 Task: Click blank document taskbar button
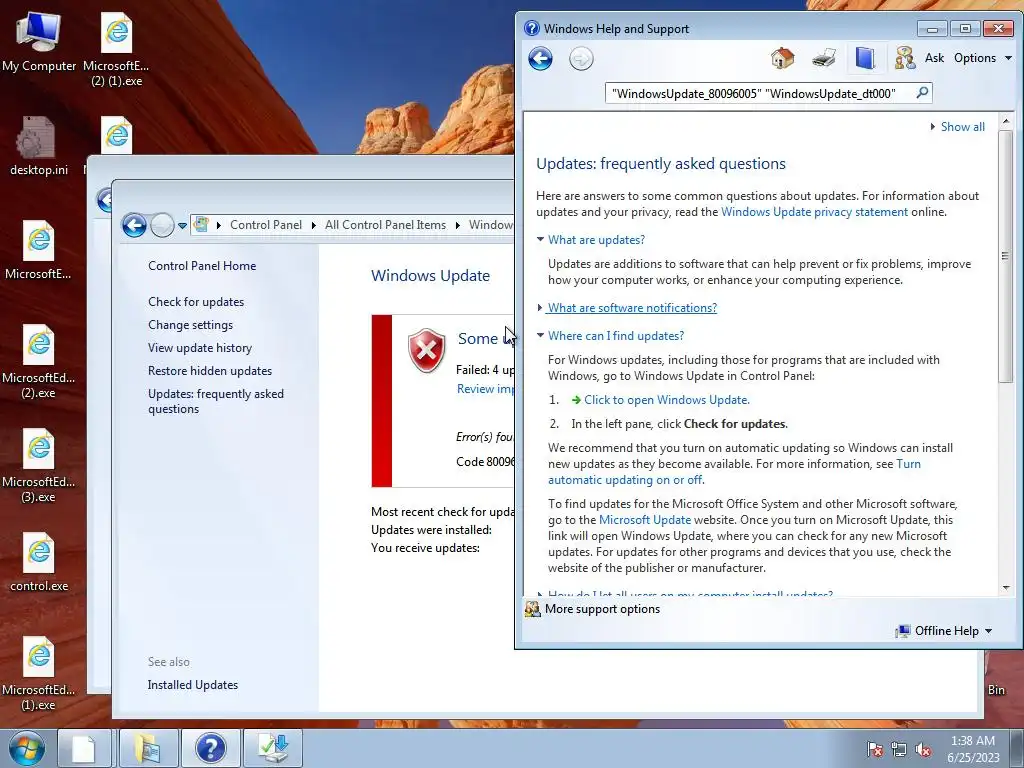tap(85, 748)
